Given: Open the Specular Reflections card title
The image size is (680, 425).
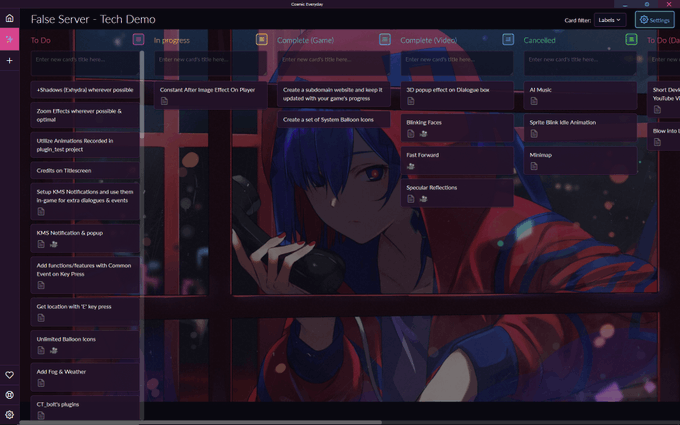Looking at the screenshot, I should [432, 188].
